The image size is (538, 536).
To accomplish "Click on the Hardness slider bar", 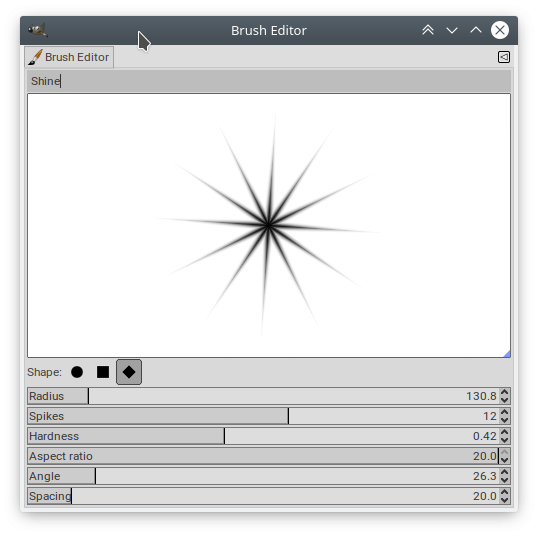I will pos(264,436).
